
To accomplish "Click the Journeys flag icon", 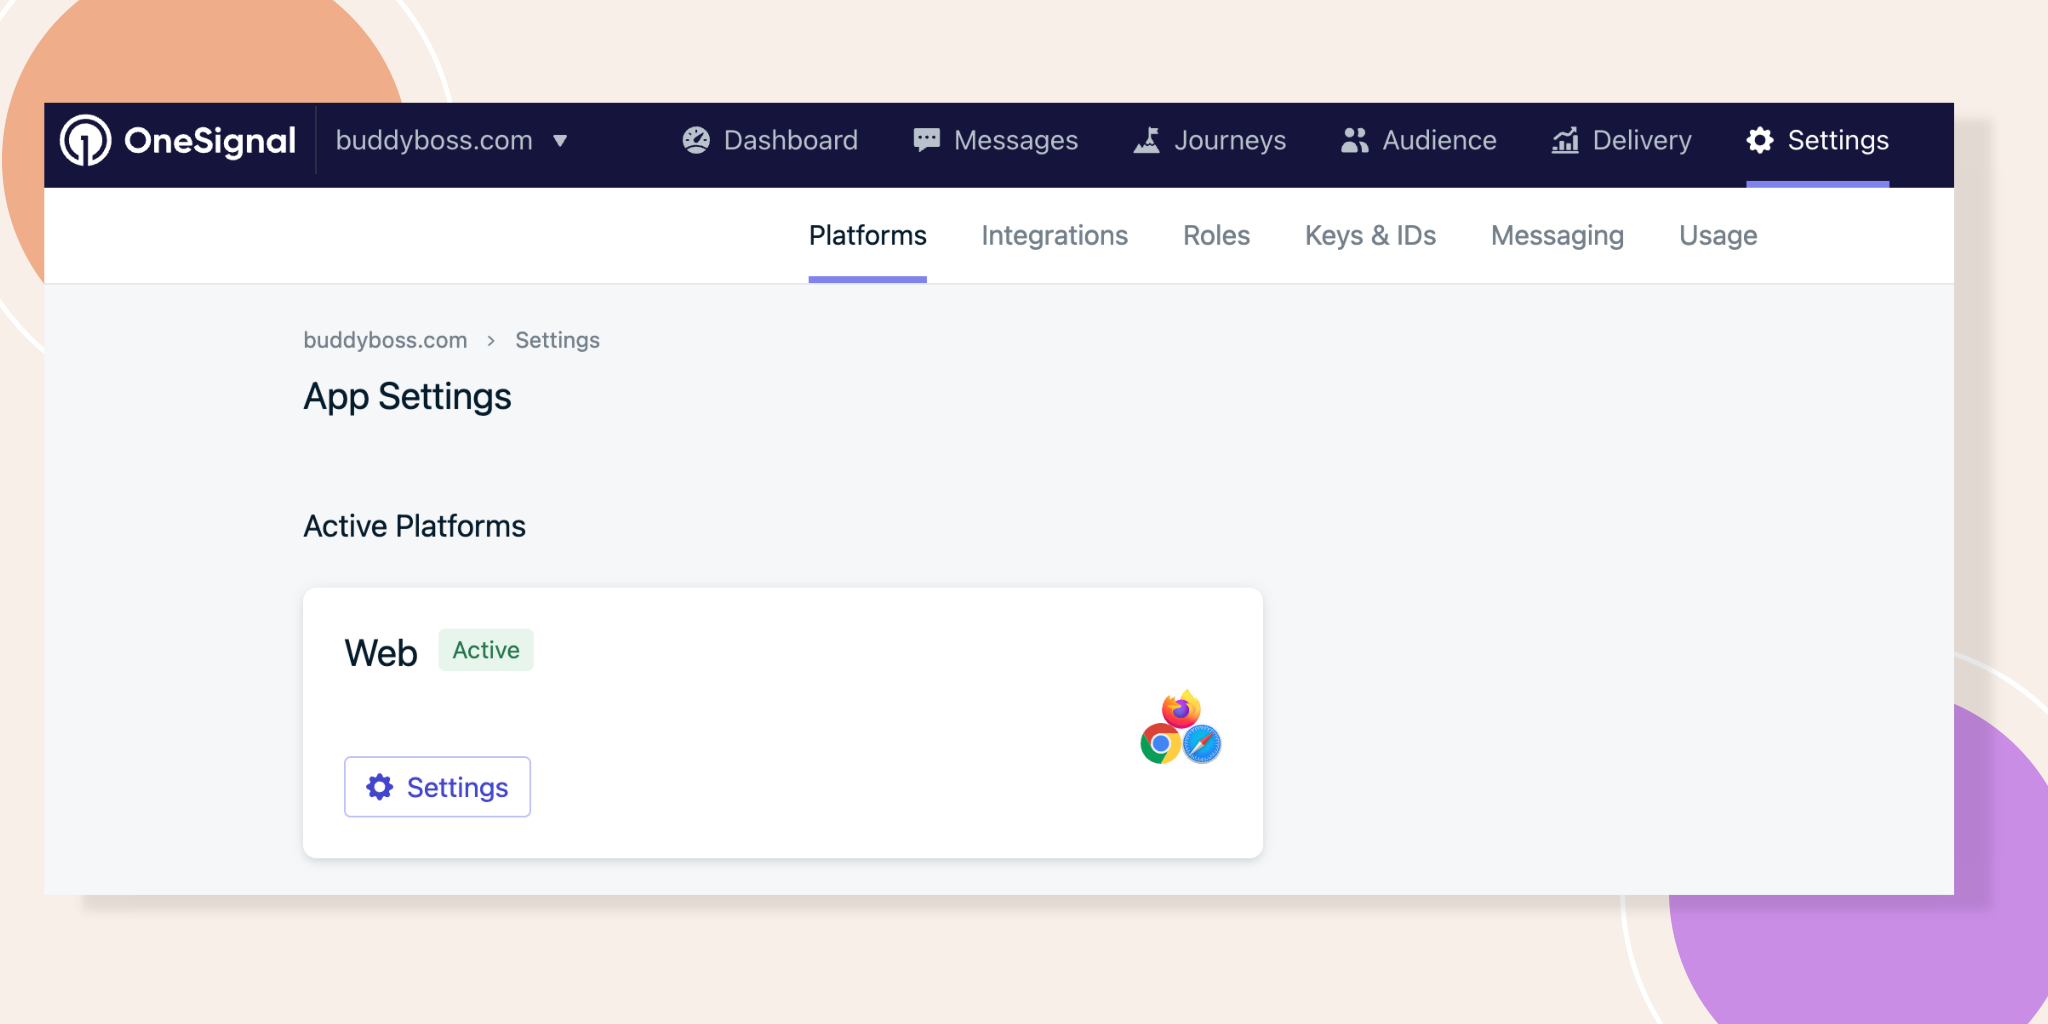I will click(x=1147, y=140).
